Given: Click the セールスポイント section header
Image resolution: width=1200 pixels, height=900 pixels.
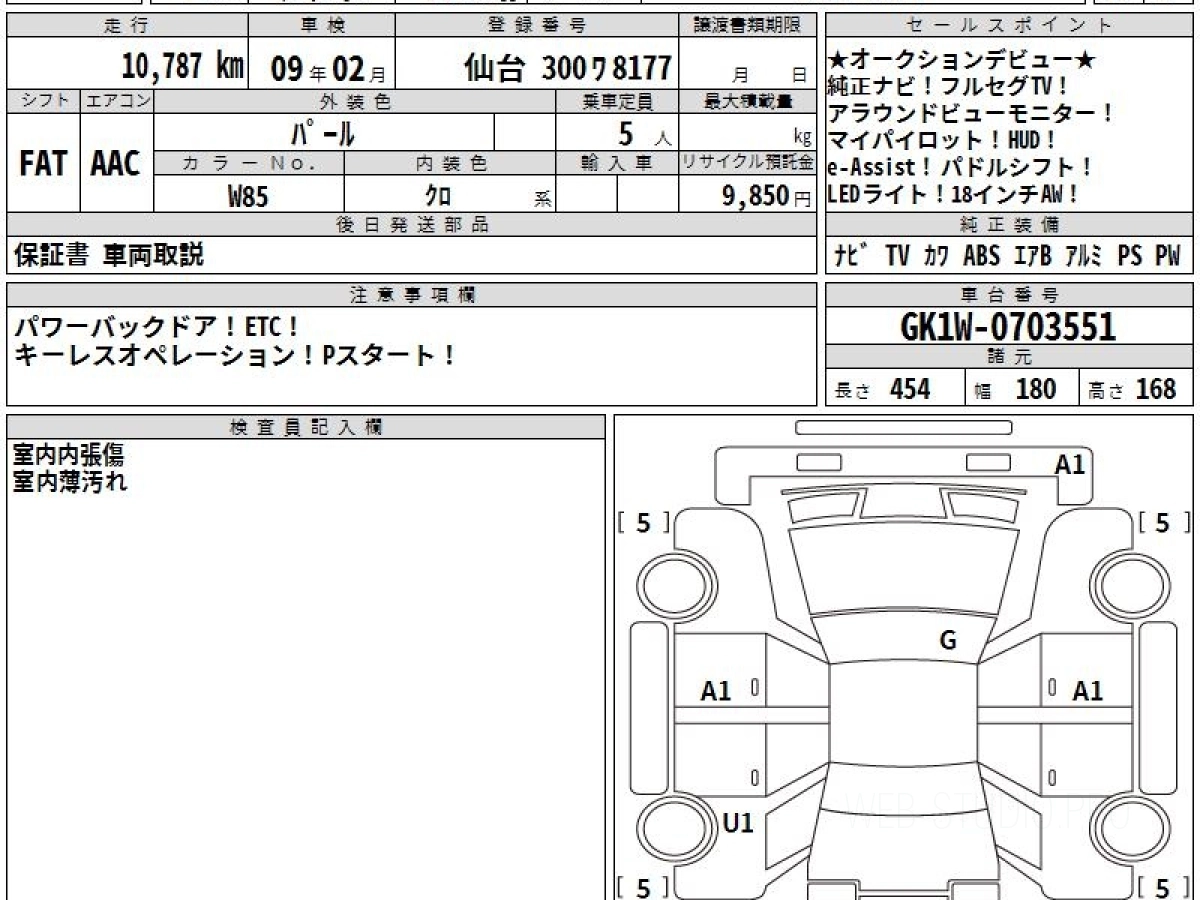Looking at the screenshot, I should point(1009,26).
